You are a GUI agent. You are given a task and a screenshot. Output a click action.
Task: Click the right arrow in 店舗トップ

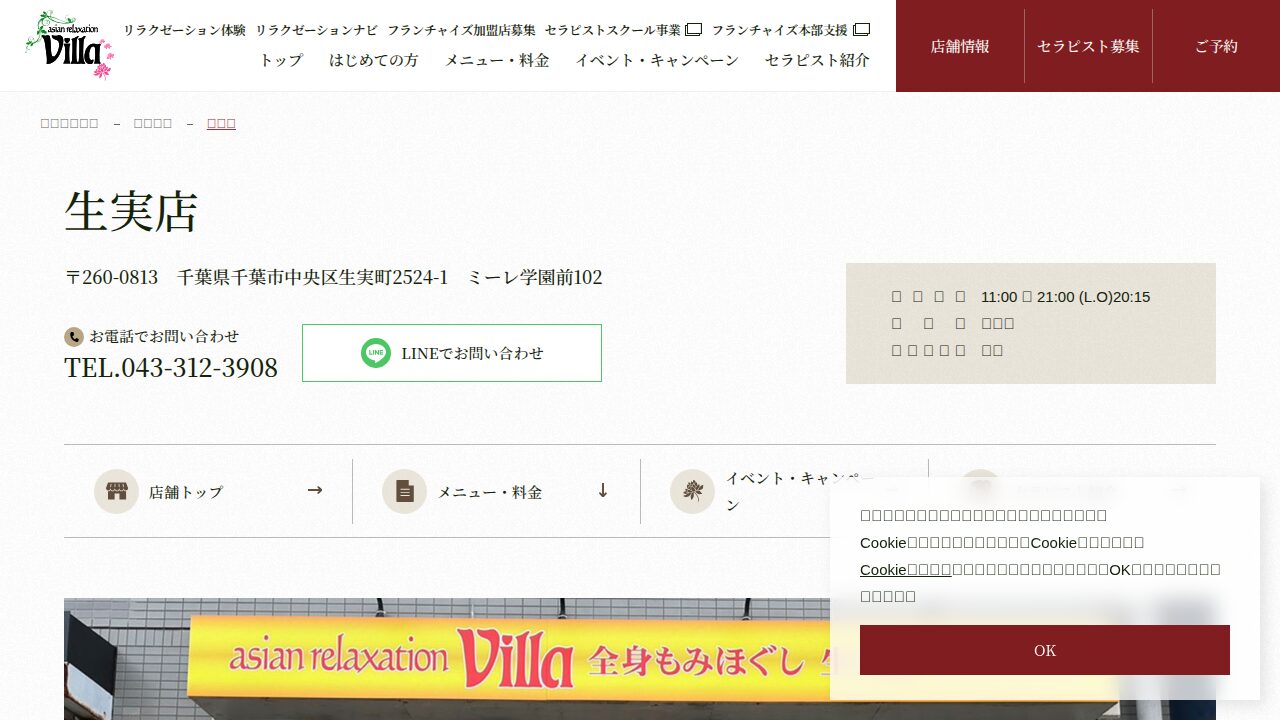click(x=315, y=490)
